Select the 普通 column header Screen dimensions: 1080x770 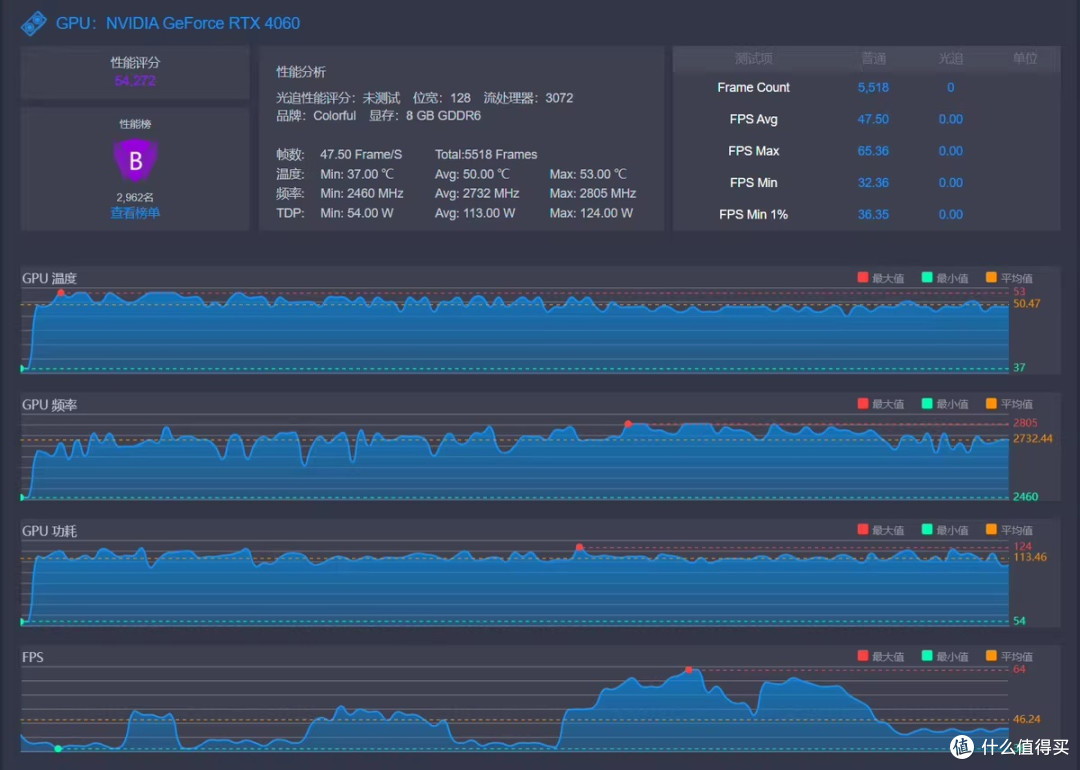tap(873, 59)
